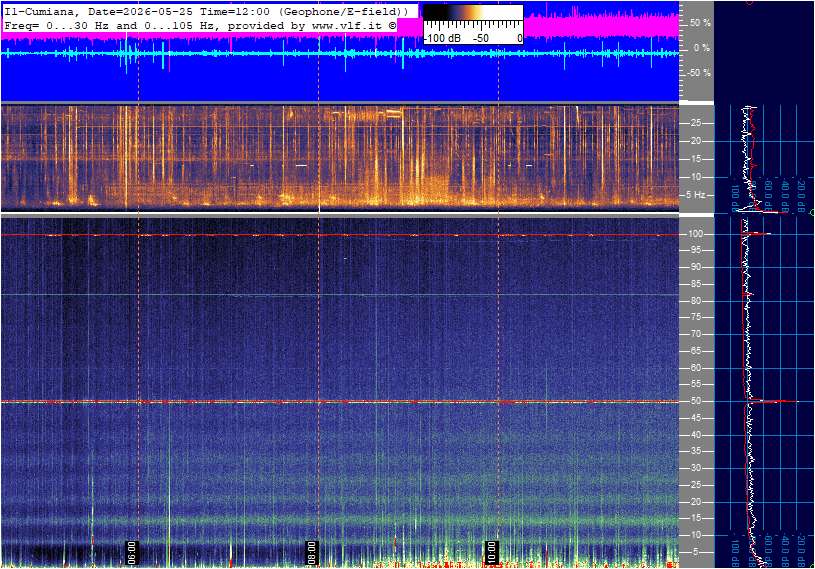Viewport: 815px width, 569px height.
Task: Click the 25 label on geophone 0-30 Hz axis
Action: tap(695, 123)
